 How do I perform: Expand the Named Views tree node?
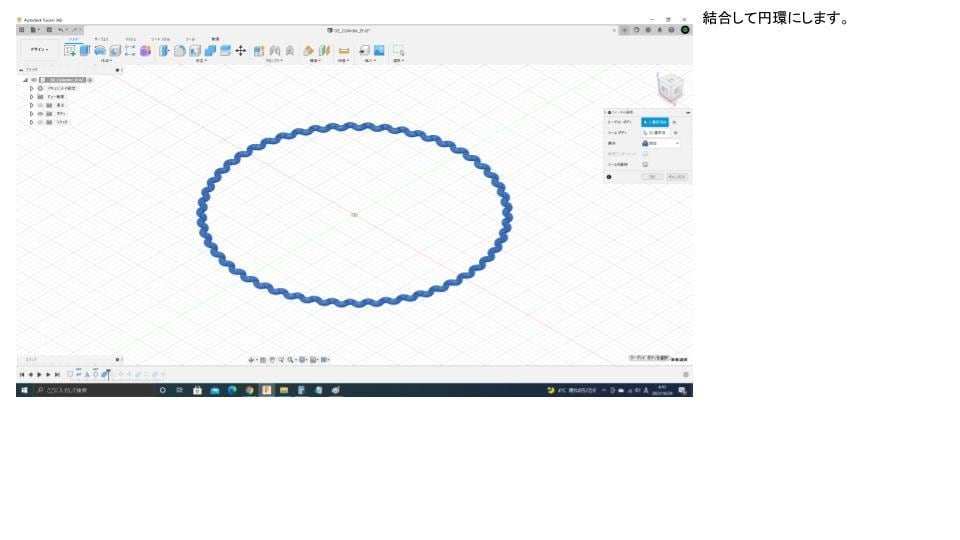(31, 97)
